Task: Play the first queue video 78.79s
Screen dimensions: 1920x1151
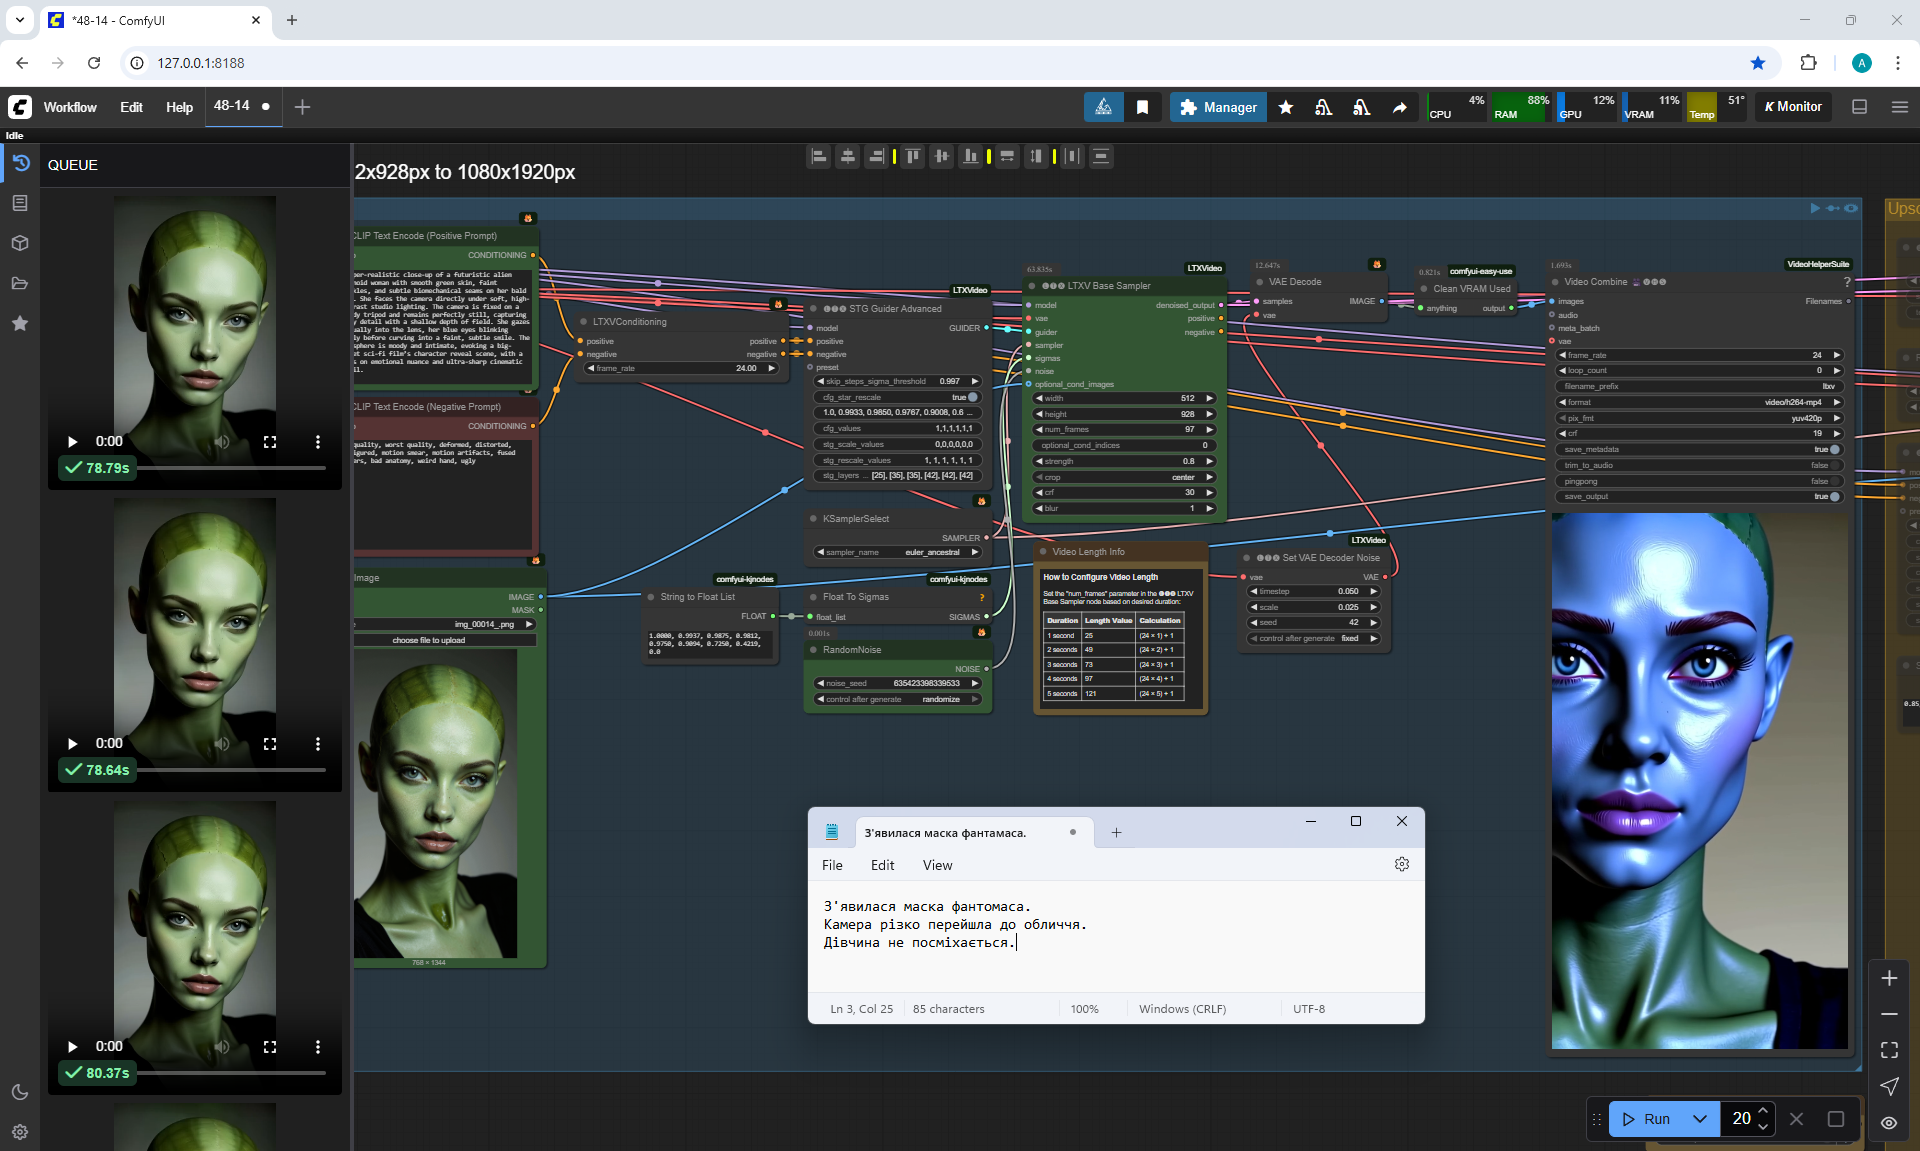Action: coord(72,441)
